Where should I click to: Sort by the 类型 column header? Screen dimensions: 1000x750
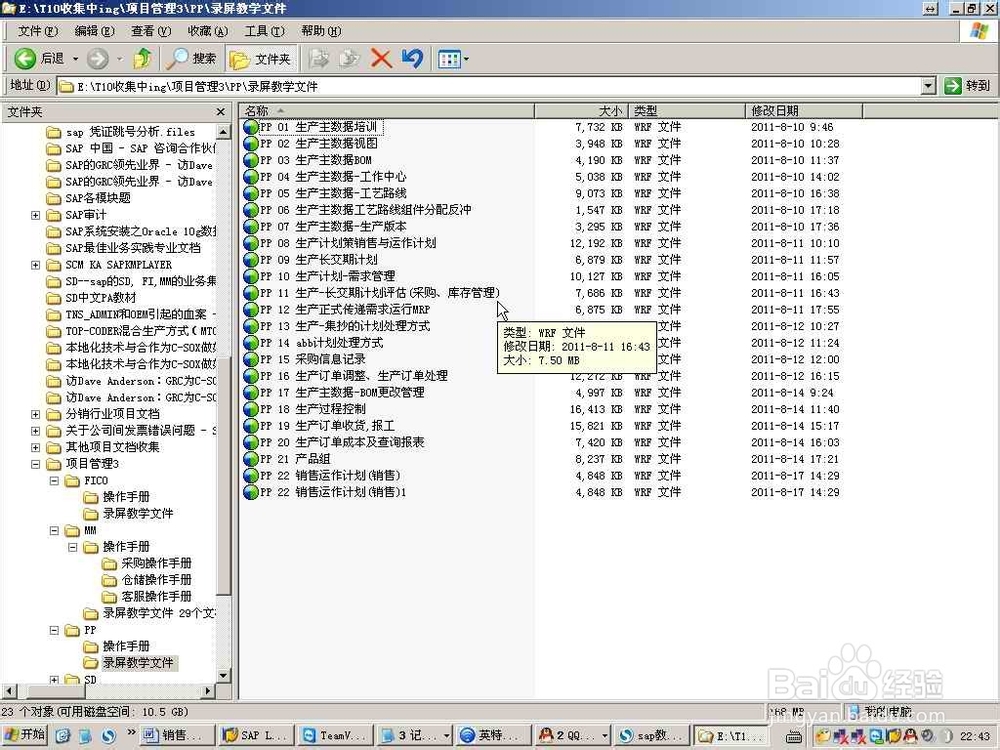687,111
